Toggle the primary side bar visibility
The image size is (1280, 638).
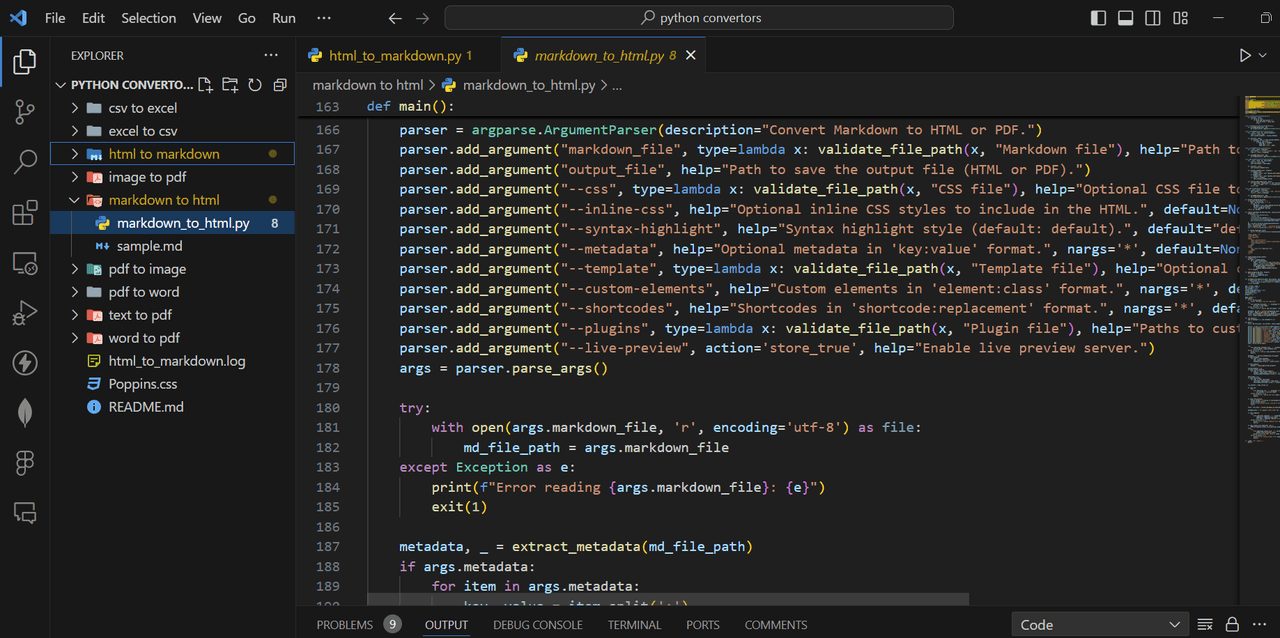(1099, 18)
